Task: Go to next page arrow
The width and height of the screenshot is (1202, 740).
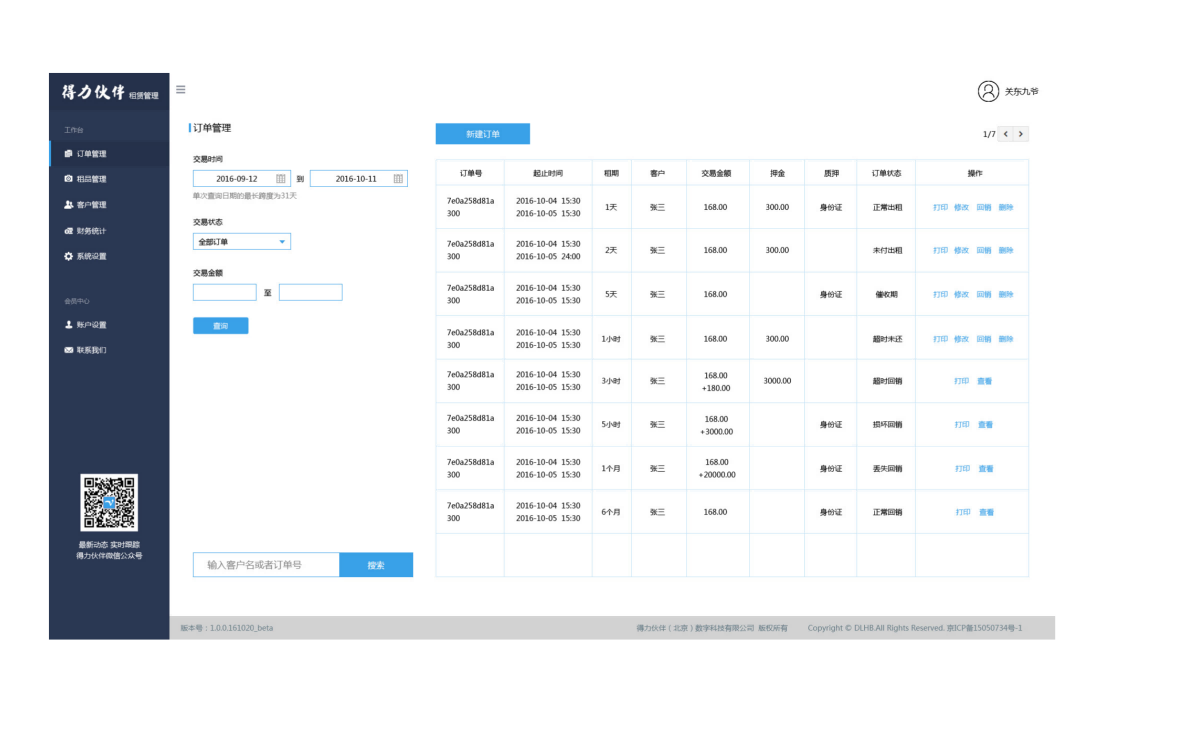Action: click(1021, 134)
